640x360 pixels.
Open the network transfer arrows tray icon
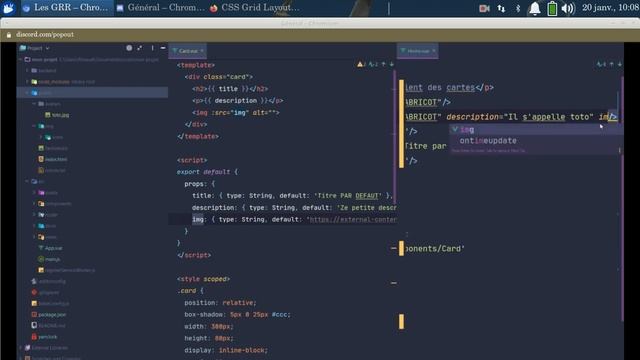click(x=501, y=8)
